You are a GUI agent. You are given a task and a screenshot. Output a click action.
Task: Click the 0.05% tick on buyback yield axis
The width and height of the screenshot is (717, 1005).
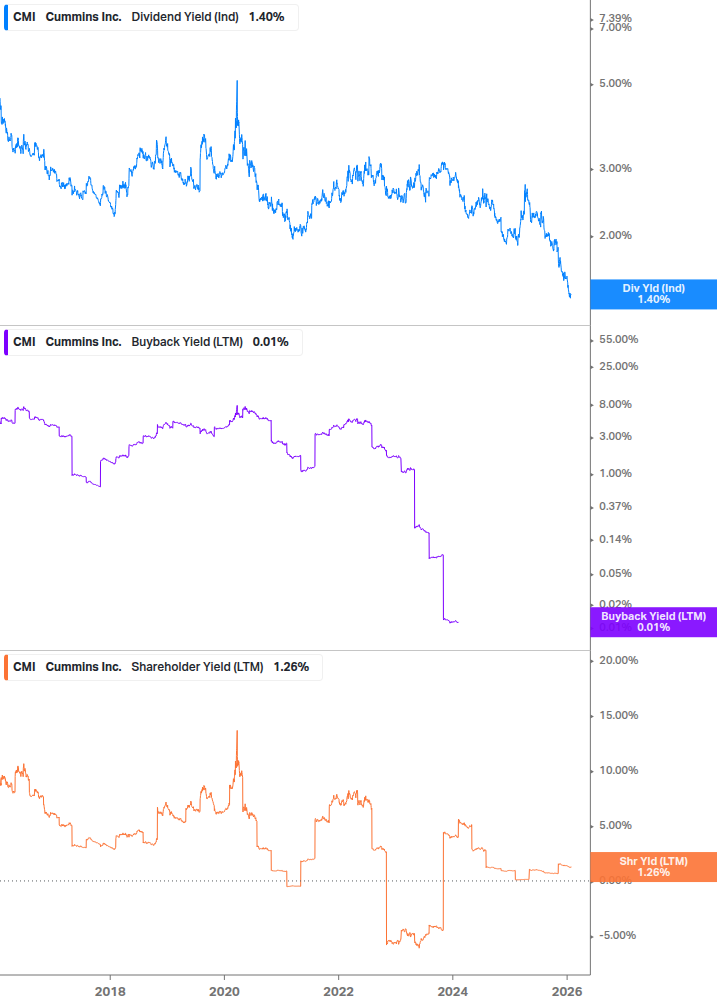(x=615, y=574)
